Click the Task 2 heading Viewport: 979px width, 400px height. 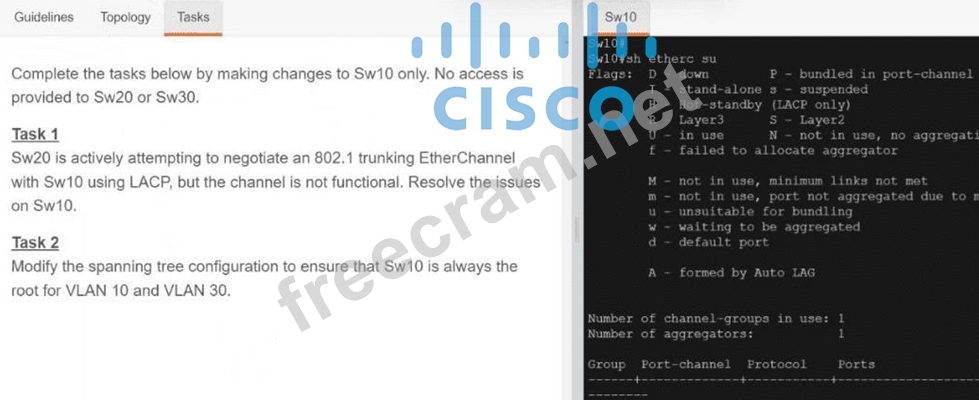coord(35,242)
